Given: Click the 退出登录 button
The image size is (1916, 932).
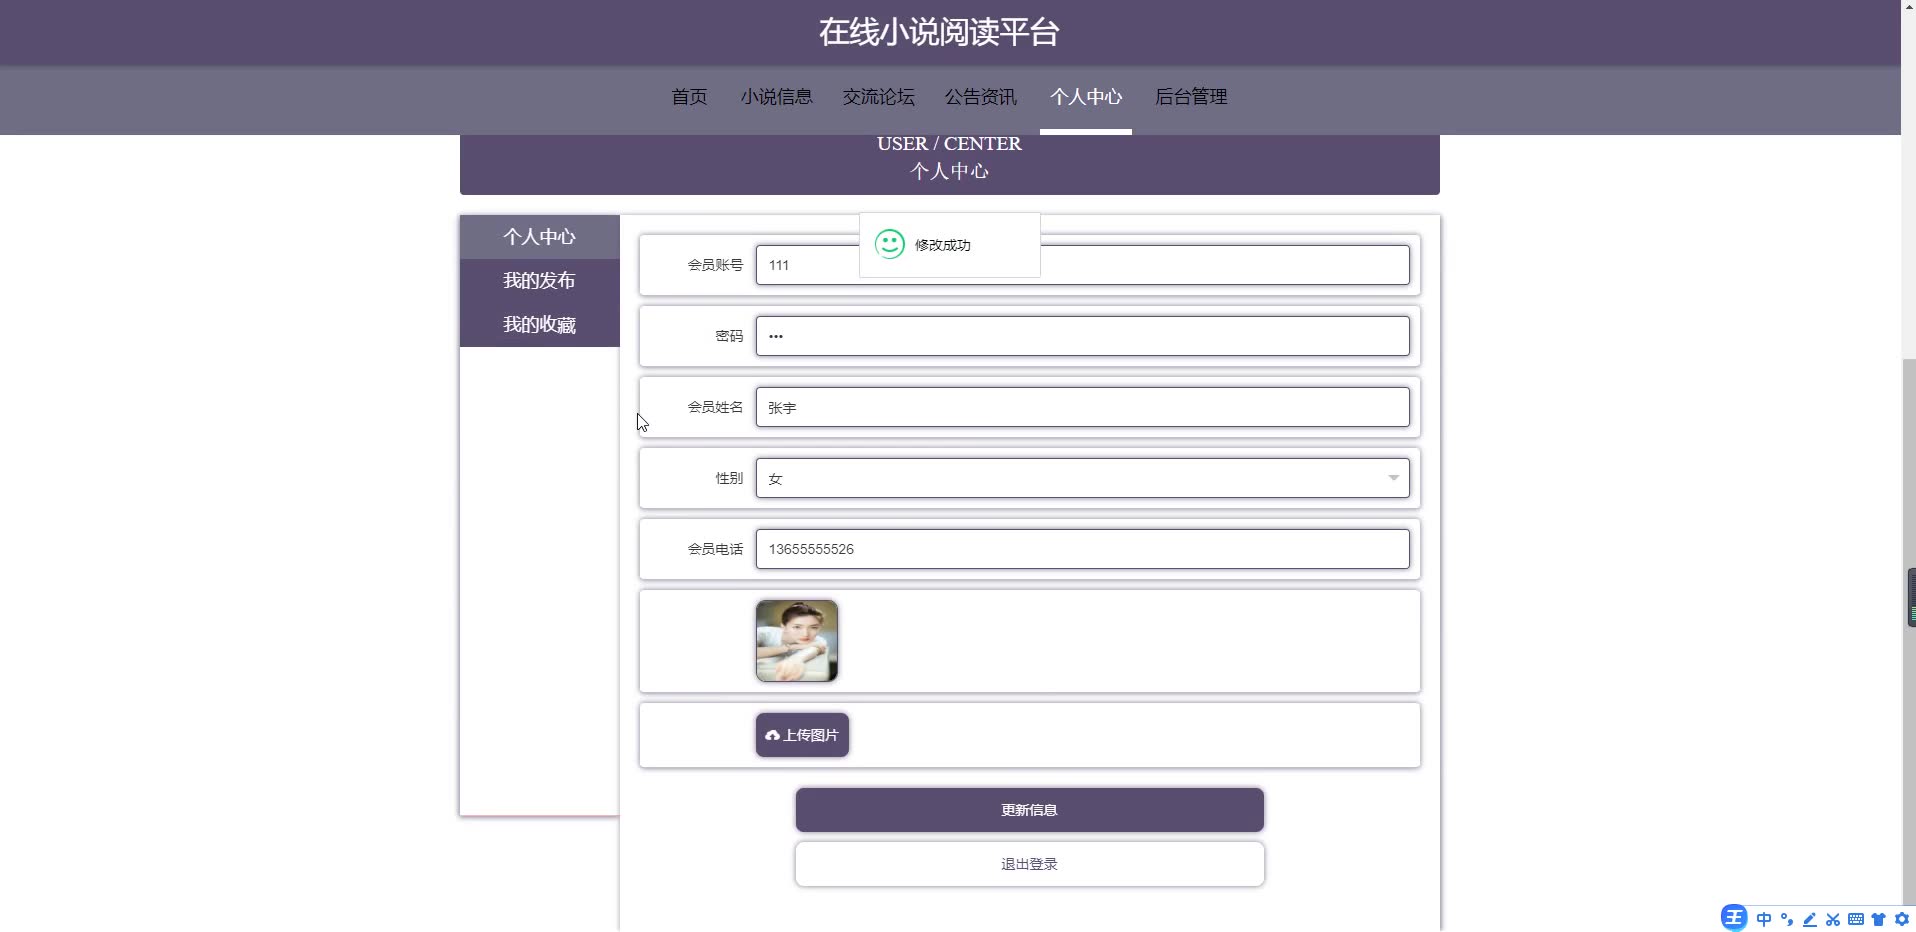Looking at the screenshot, I should 1030,864.
